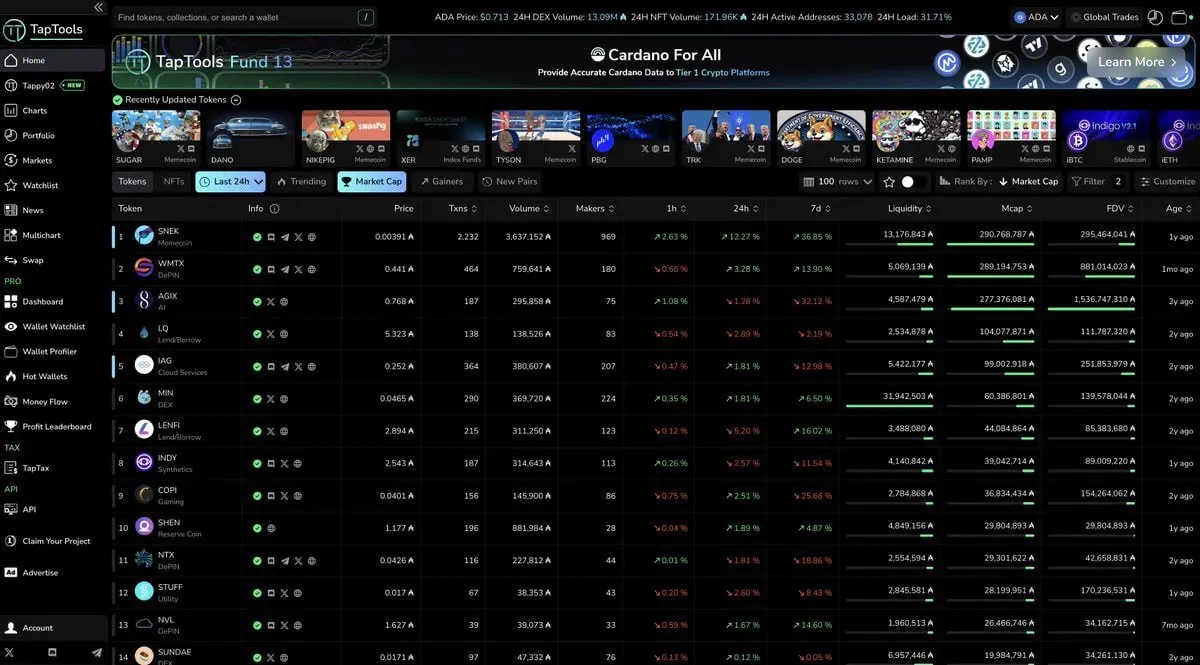
Task: Sort by the 7d column header
Action: click(819, 209)
